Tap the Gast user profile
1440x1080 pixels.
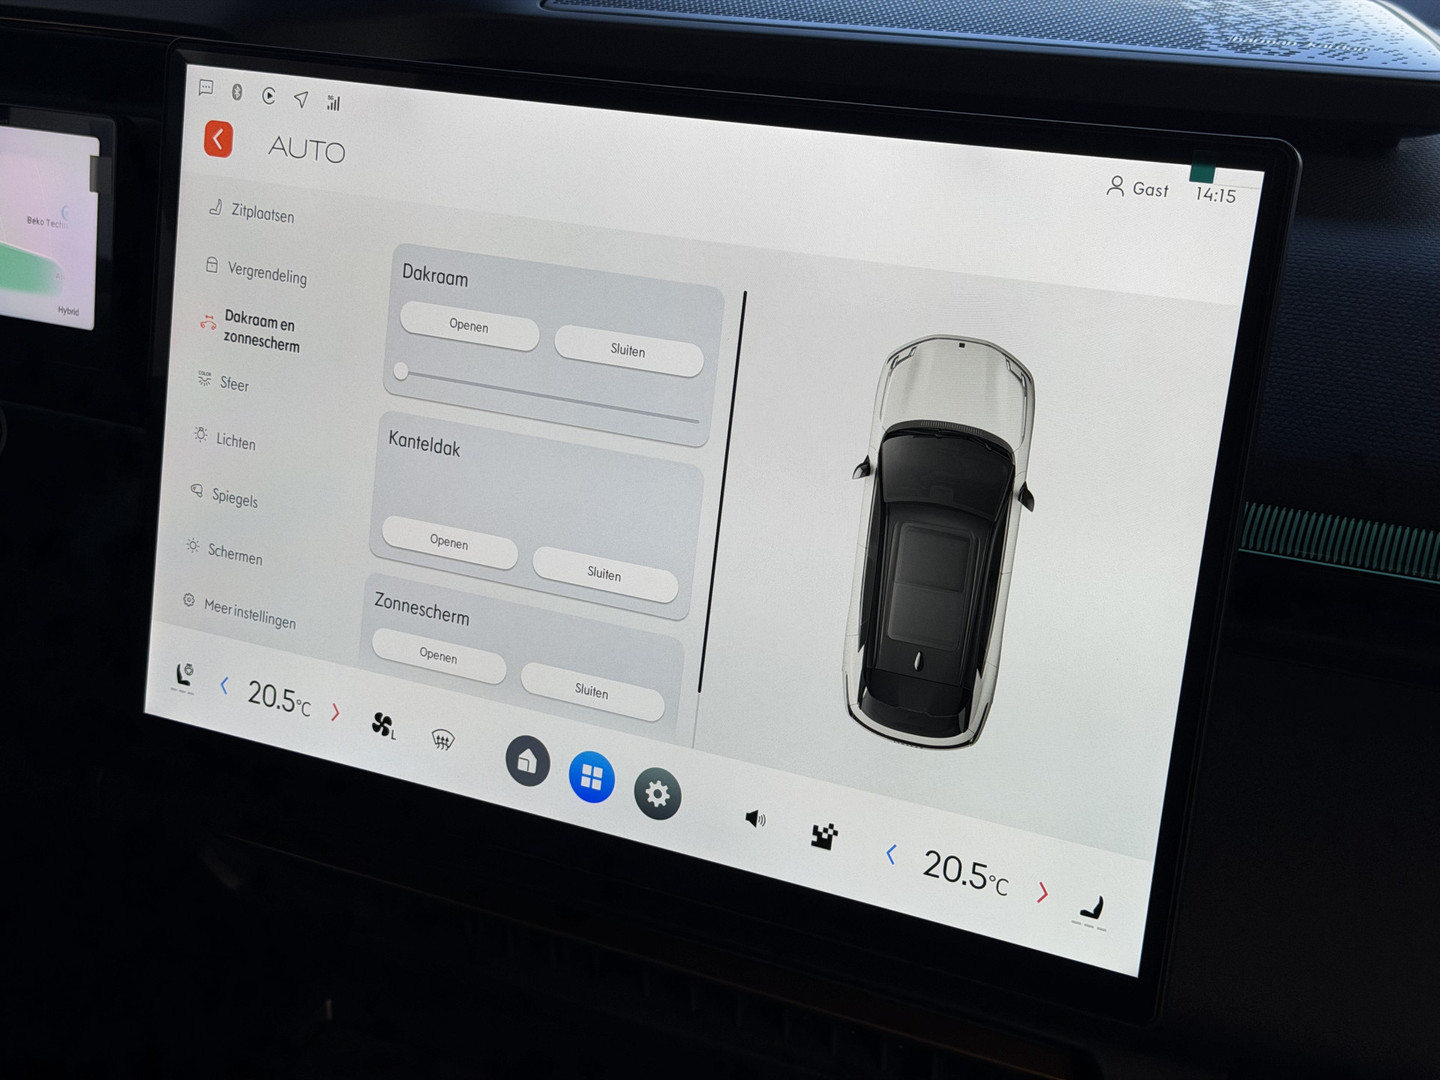(1137, 188)
